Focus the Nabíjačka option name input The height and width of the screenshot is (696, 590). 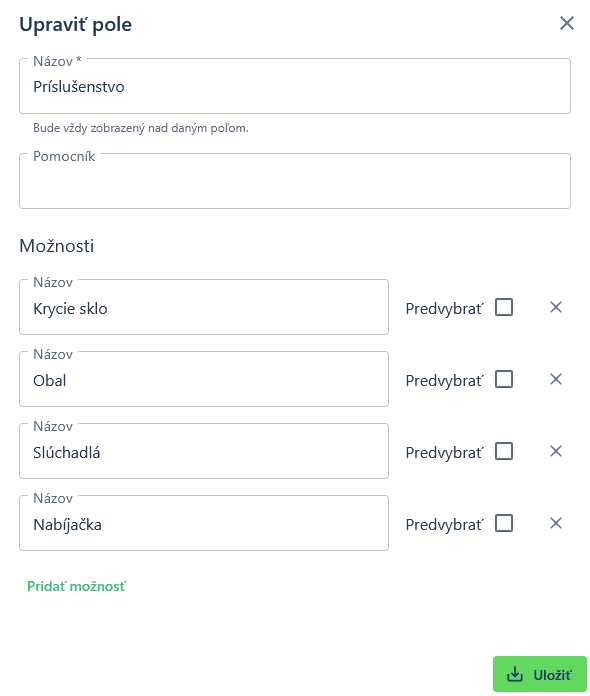[204, 523]
